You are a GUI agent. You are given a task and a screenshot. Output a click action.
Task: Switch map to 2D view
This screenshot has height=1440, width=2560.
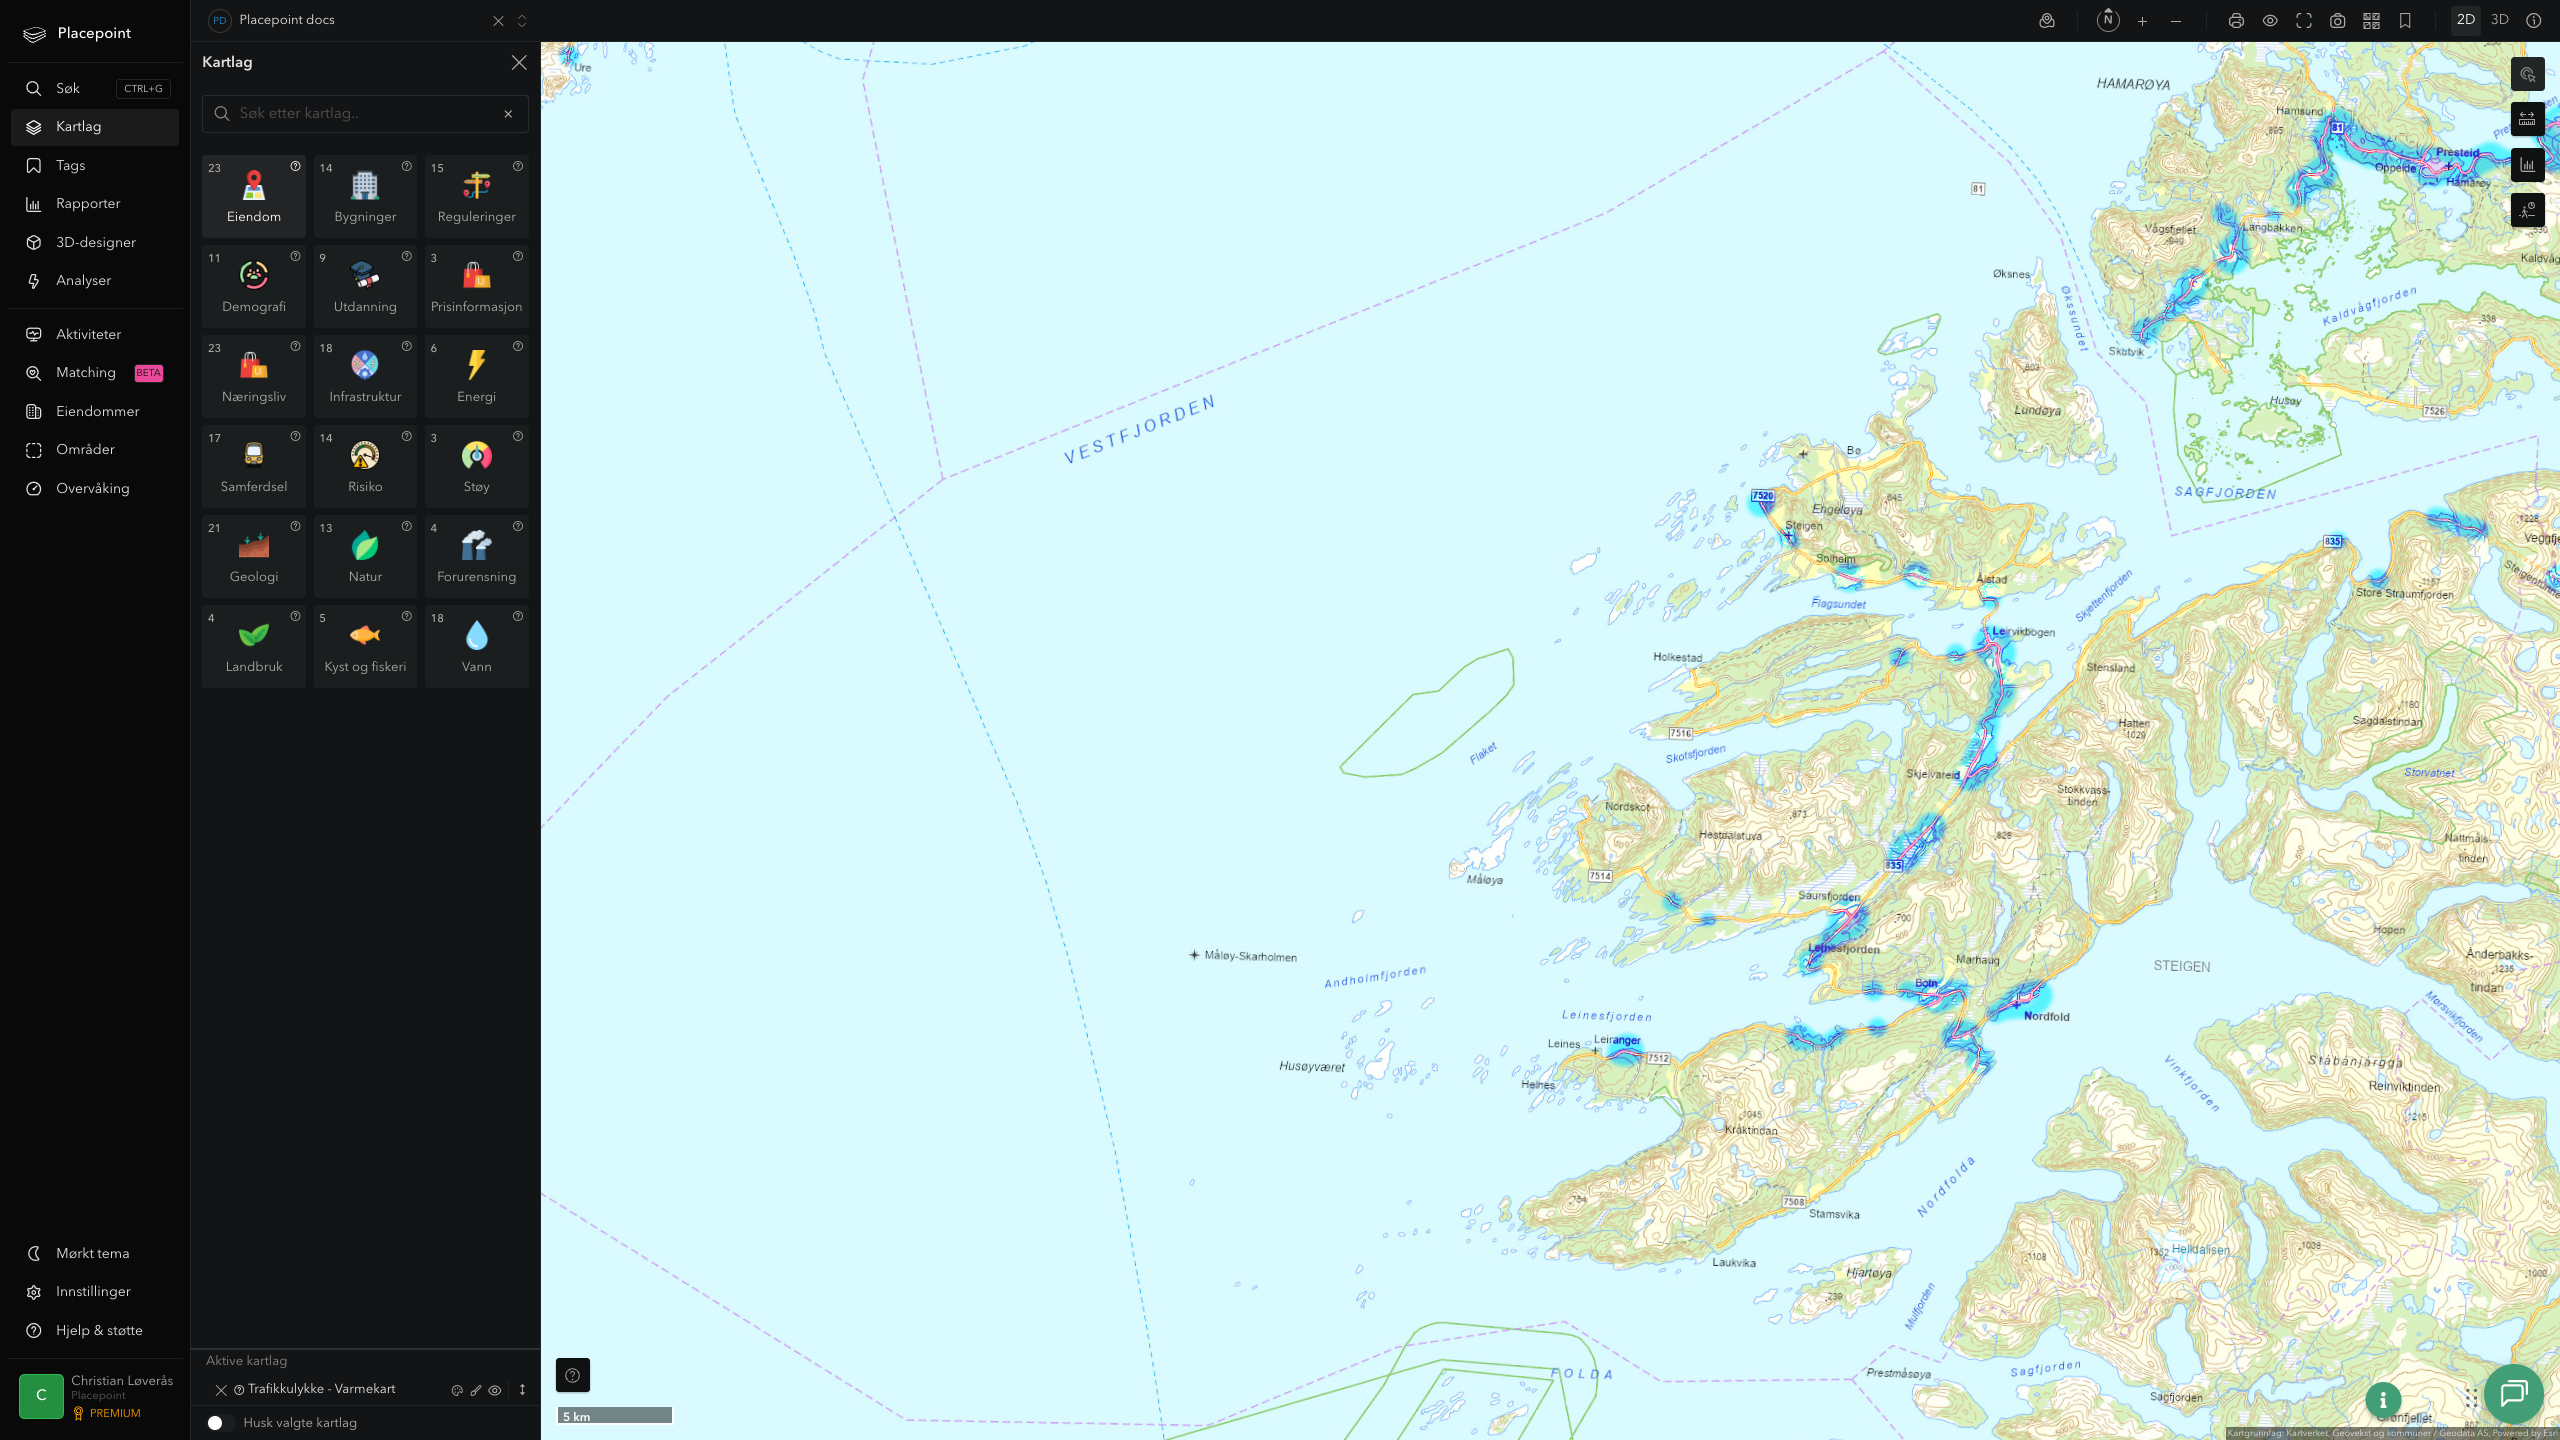click(x=2465, y=20)
